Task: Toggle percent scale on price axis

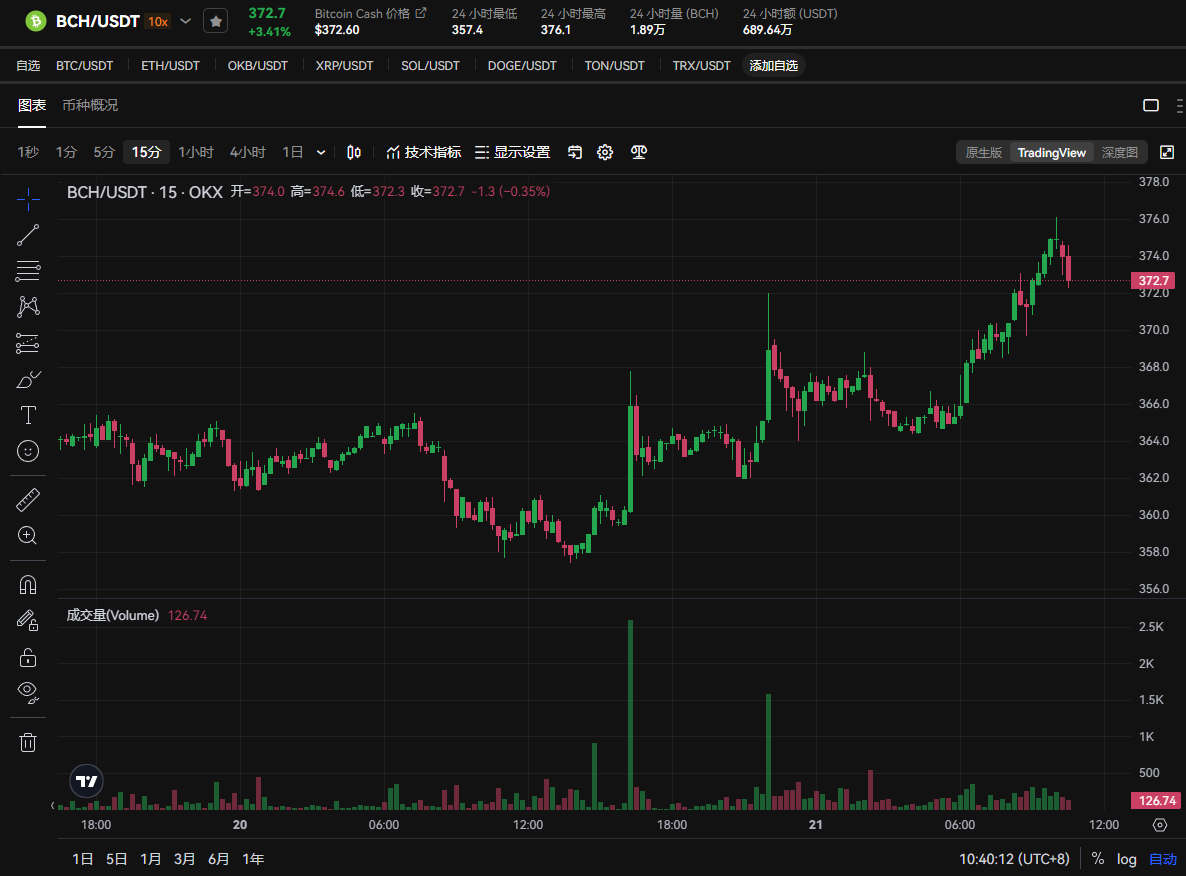Action: [x=1098, y=859]
